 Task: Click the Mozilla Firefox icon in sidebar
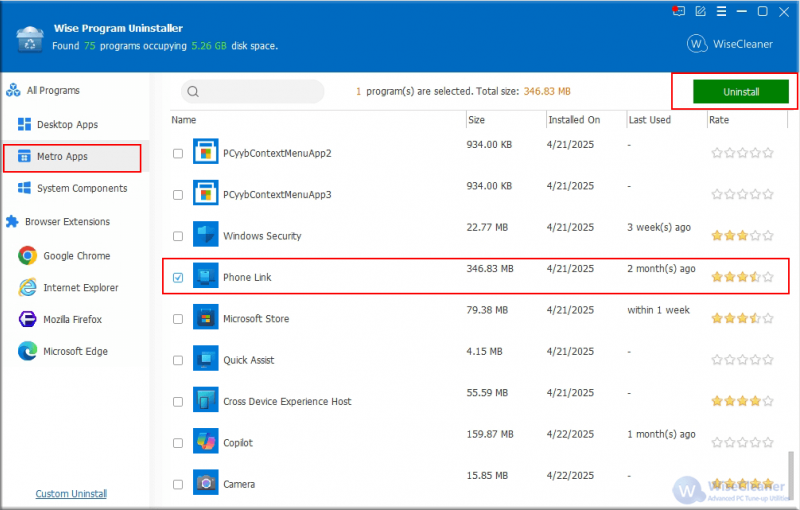28,319
